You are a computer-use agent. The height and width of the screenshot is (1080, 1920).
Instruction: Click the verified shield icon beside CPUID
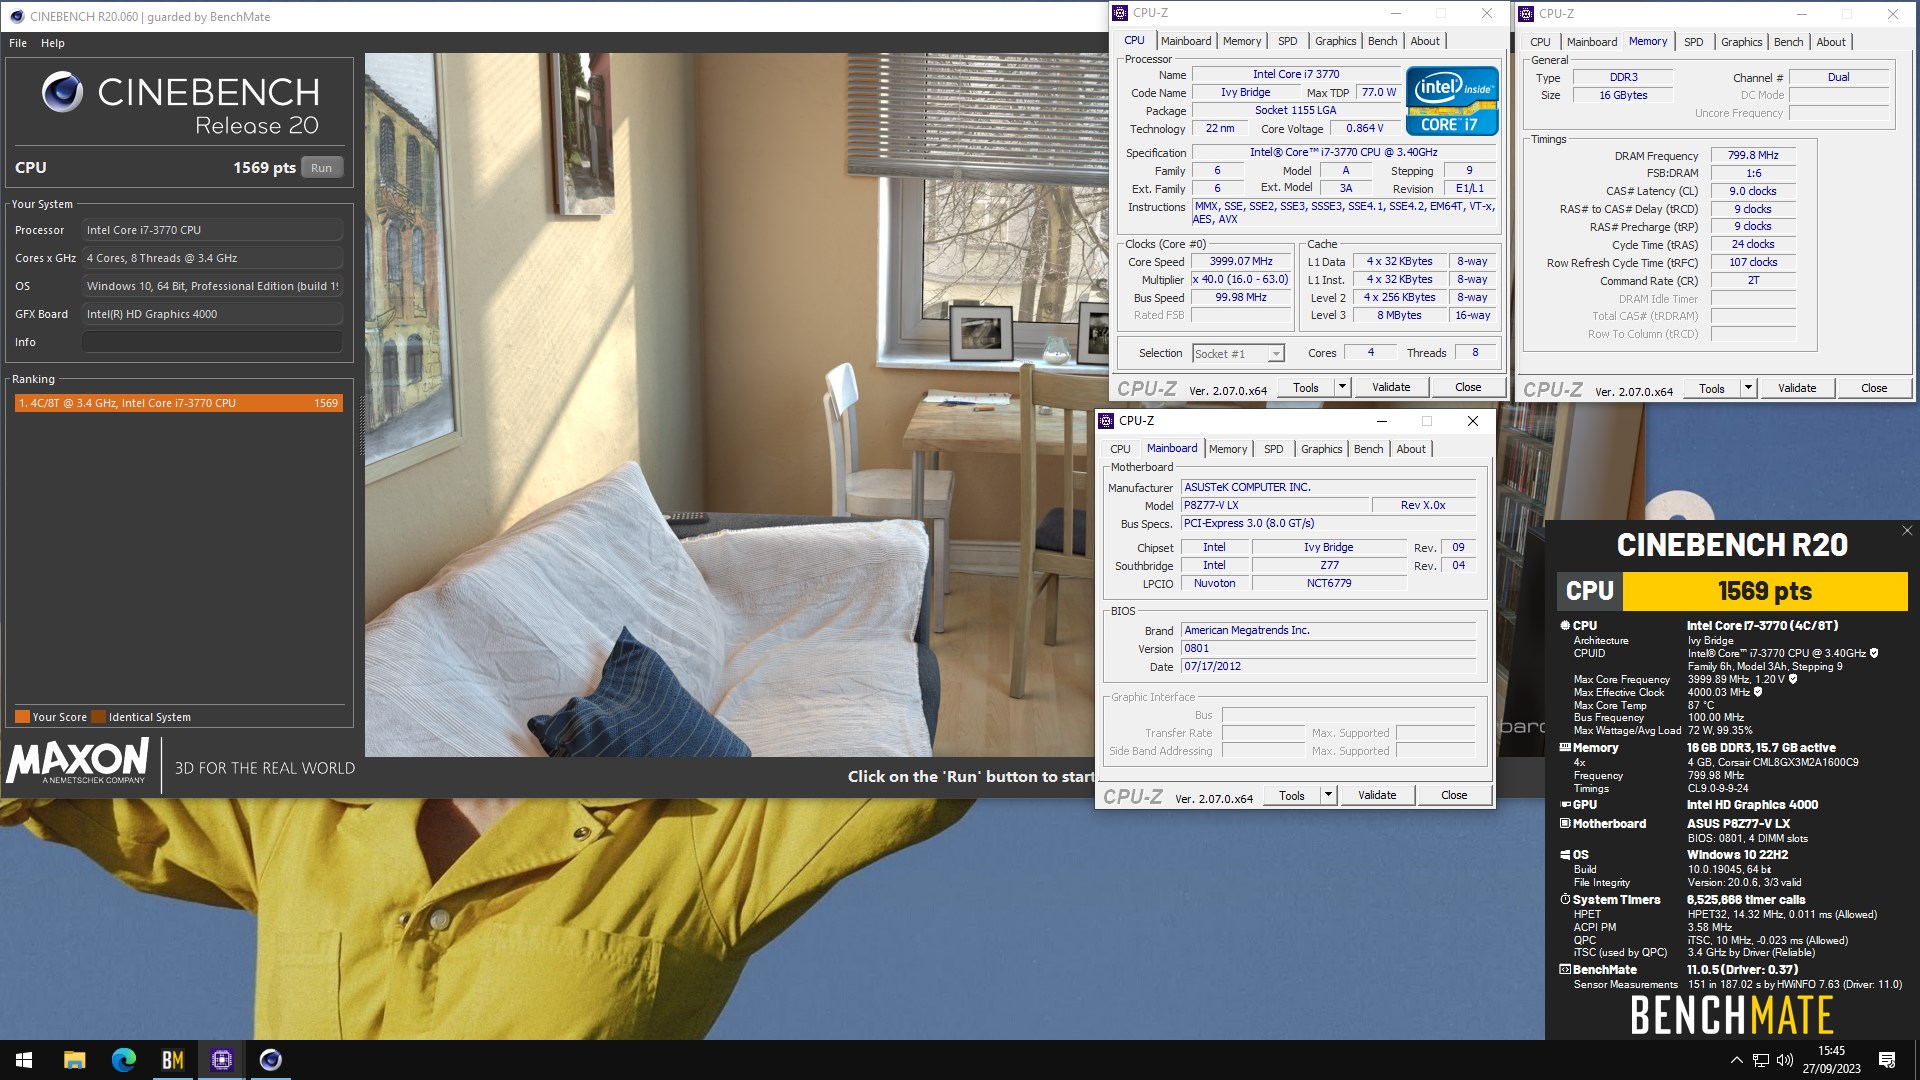coord(1874,653)
